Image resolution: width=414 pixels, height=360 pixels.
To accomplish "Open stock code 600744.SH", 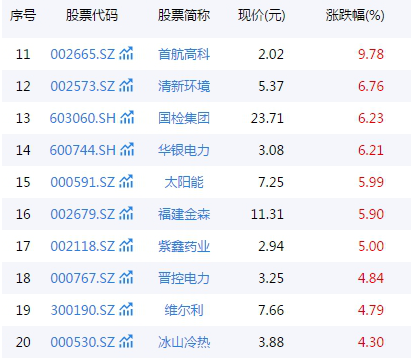I will tap(82, 150).
